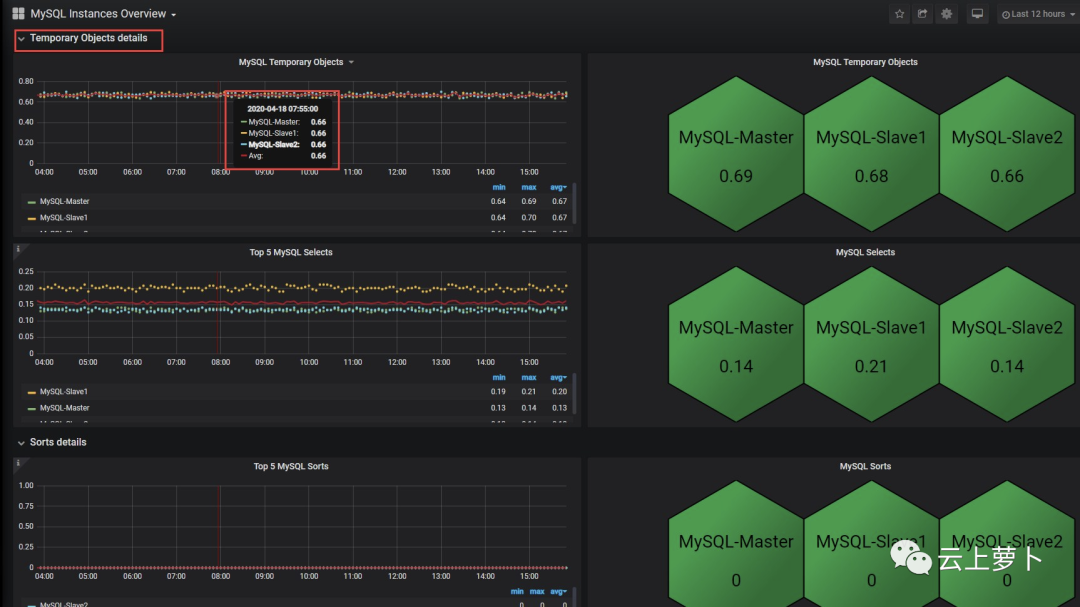
Task: Open the Top 5 MySQL Selects panel title
Action: pyautogui.click(x=291, y=252)
